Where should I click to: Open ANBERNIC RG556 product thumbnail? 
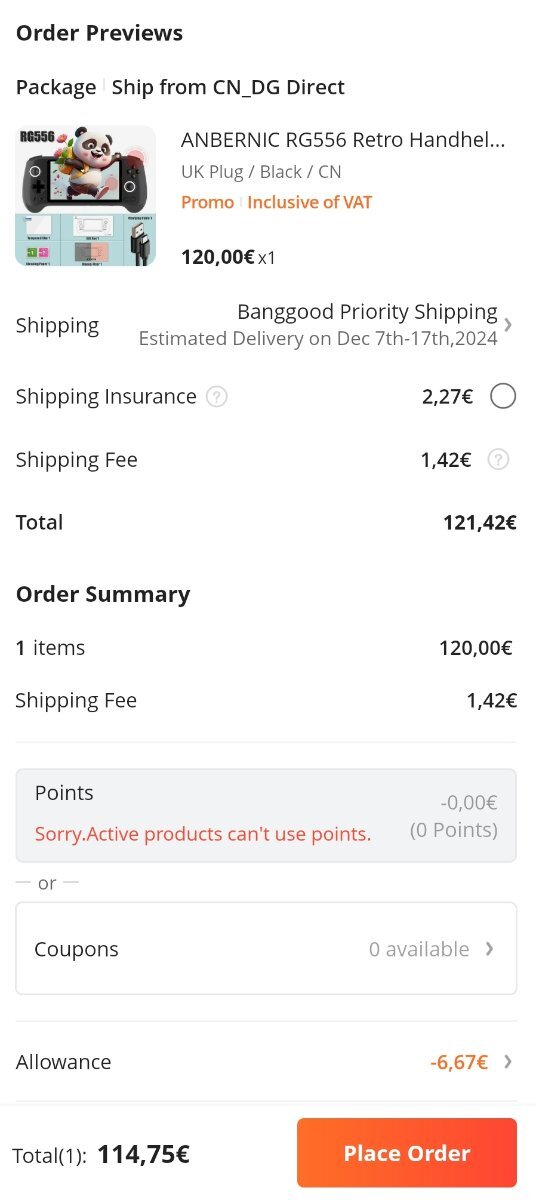(x=86, y=196)
